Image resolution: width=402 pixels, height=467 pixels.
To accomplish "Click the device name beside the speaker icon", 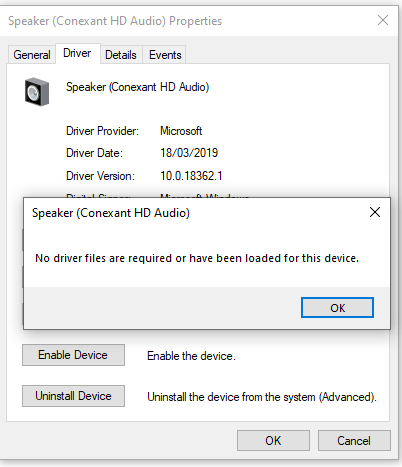I will click(x=137, y=87).
